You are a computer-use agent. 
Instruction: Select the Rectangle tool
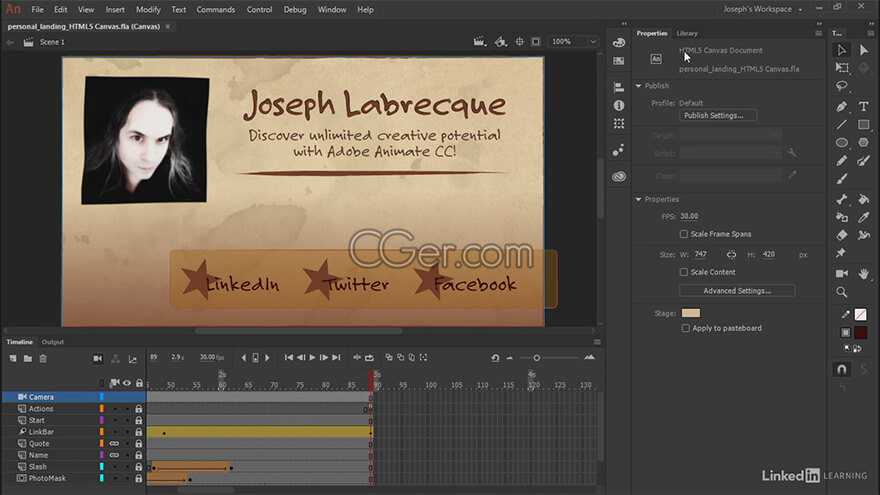coord(864,125)
